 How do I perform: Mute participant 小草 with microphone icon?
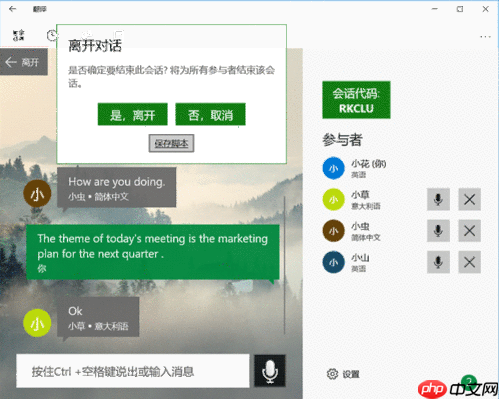pos(438,199)
